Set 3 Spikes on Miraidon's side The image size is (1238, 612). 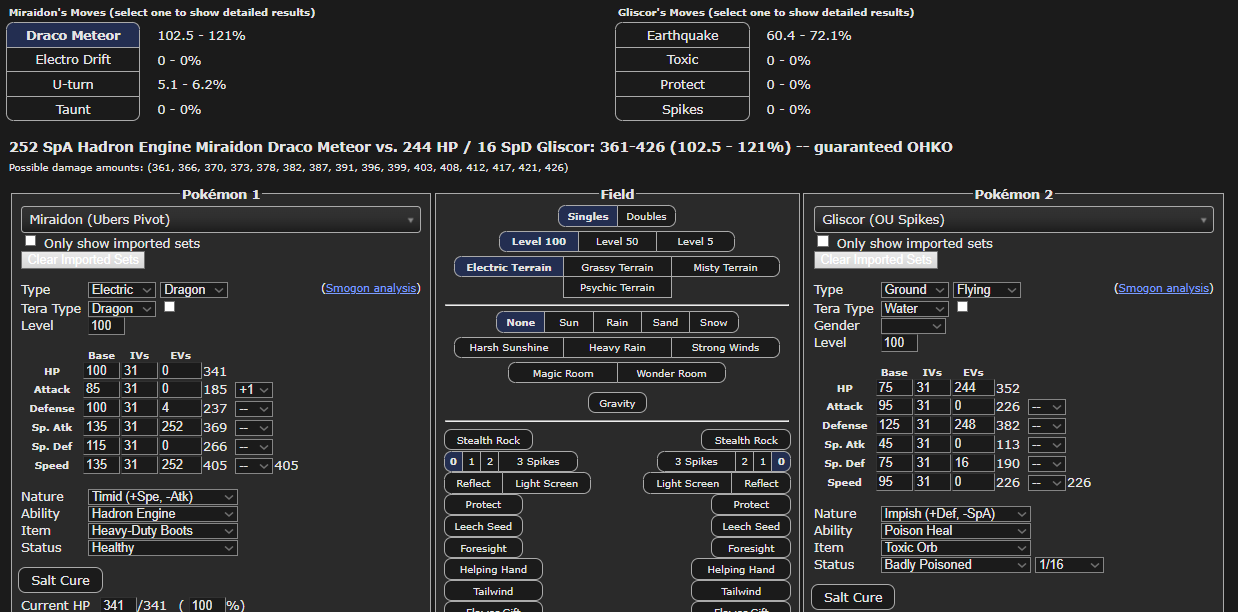537,462
